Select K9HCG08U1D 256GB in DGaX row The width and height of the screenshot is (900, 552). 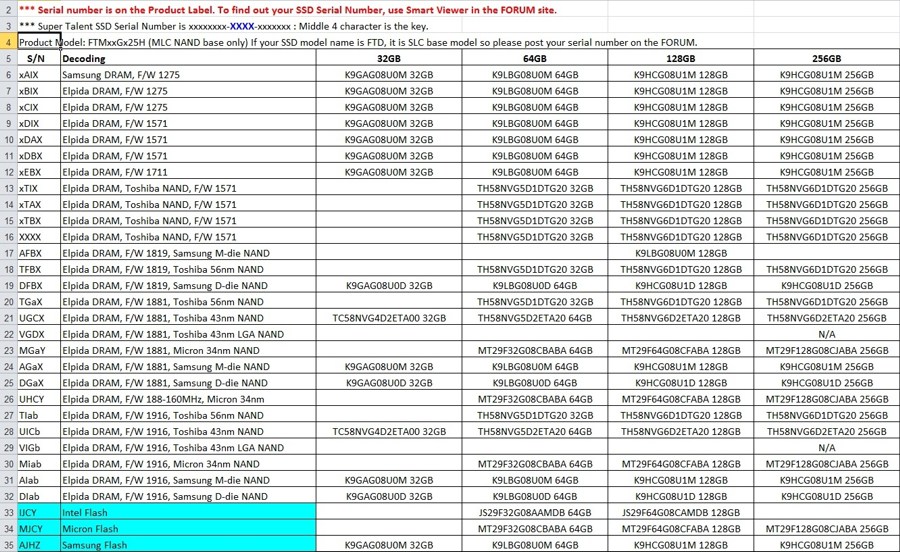[827, 383]
